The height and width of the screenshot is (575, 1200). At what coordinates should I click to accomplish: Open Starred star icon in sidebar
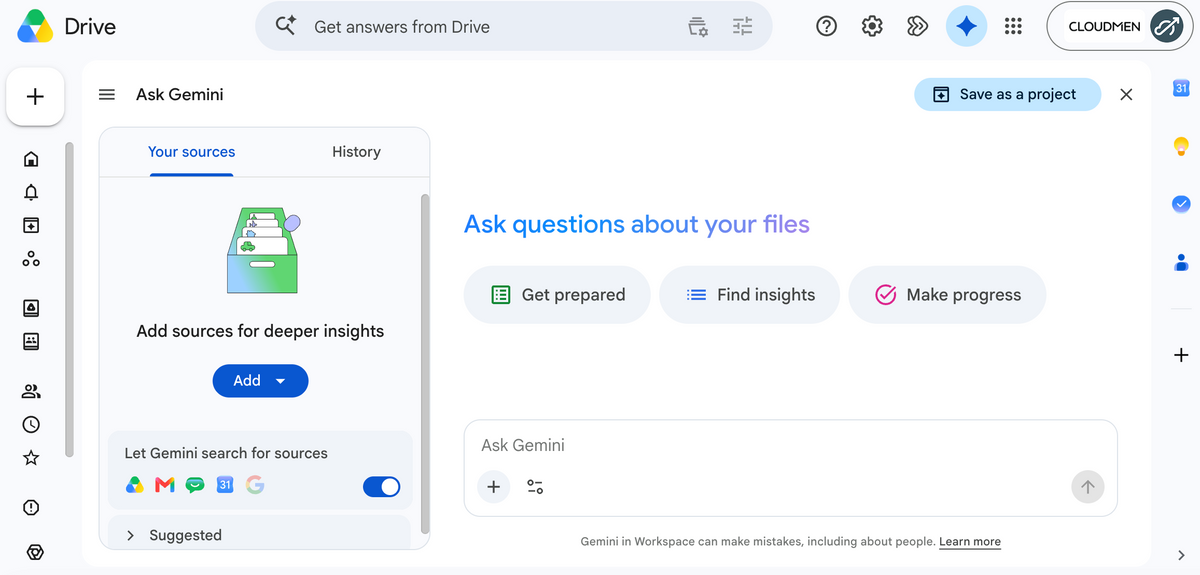point(31,458)
